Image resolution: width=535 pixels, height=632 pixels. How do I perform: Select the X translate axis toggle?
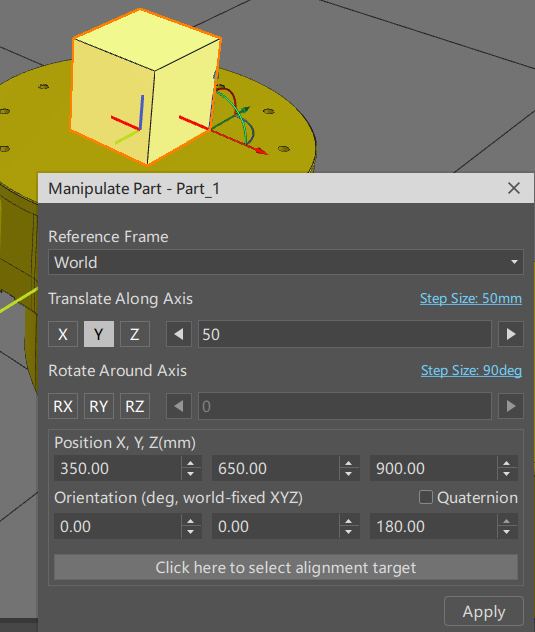(63, 334)
